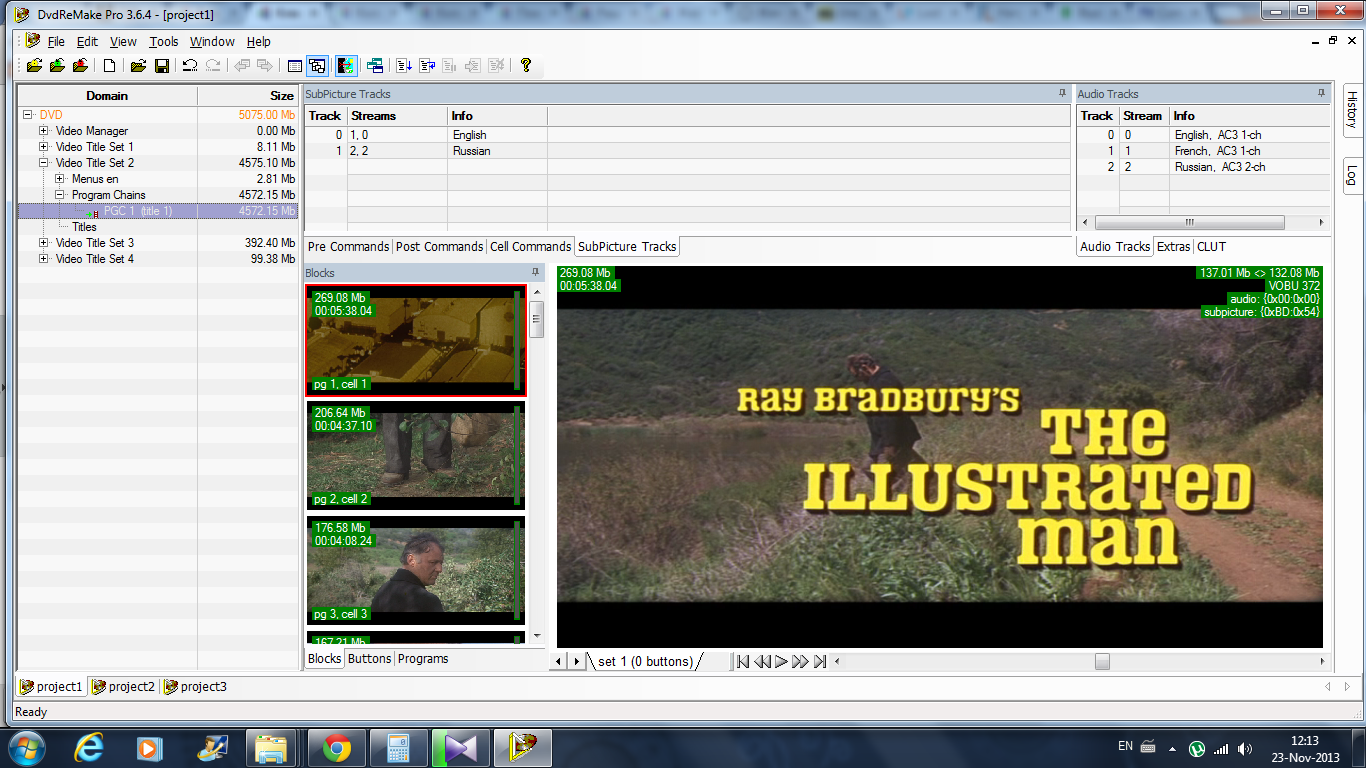The width and height of the screenshot is (1366, 768).
Task: Switch to the Buttons tab
Action: tap(370, 659)
